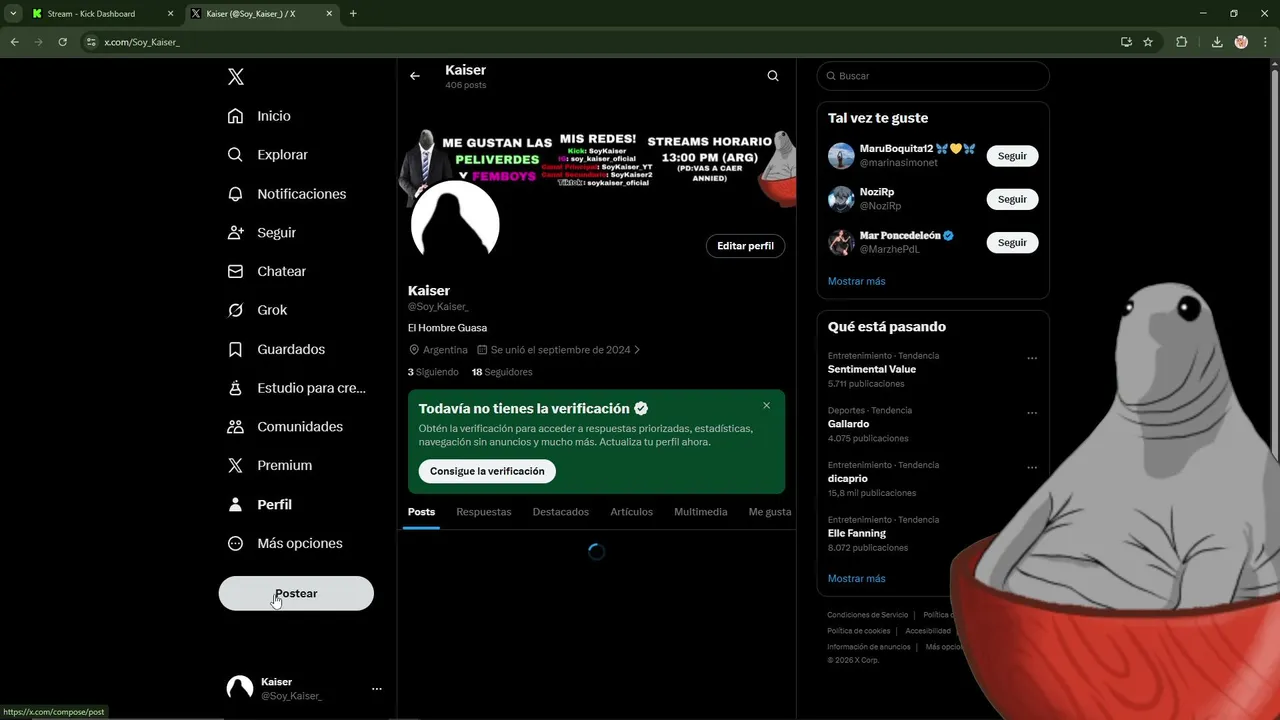The image size is (1280, 720).
Task: Open browser downloads icon
Action: click(x=1217, y=42)
